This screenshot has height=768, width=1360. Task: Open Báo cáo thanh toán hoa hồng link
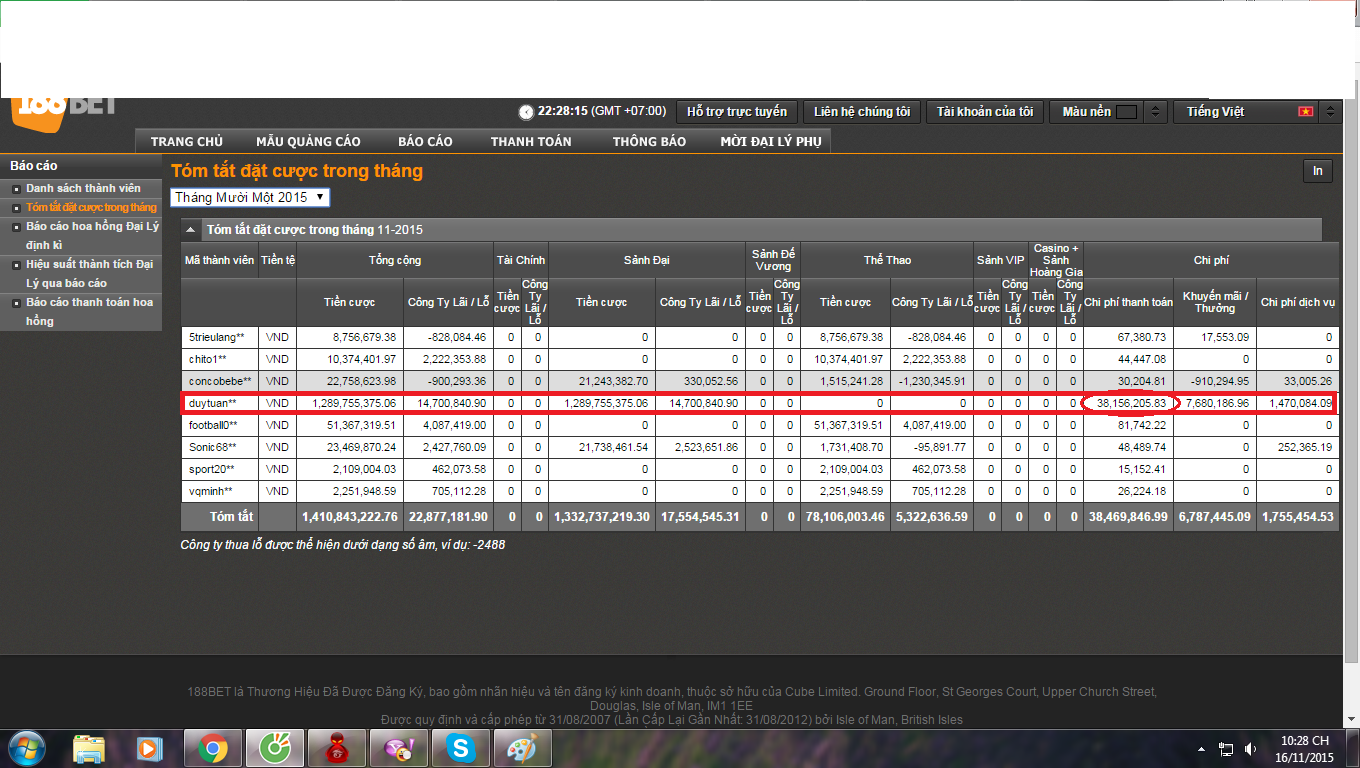pyautogui.click(x=89, y=311)
